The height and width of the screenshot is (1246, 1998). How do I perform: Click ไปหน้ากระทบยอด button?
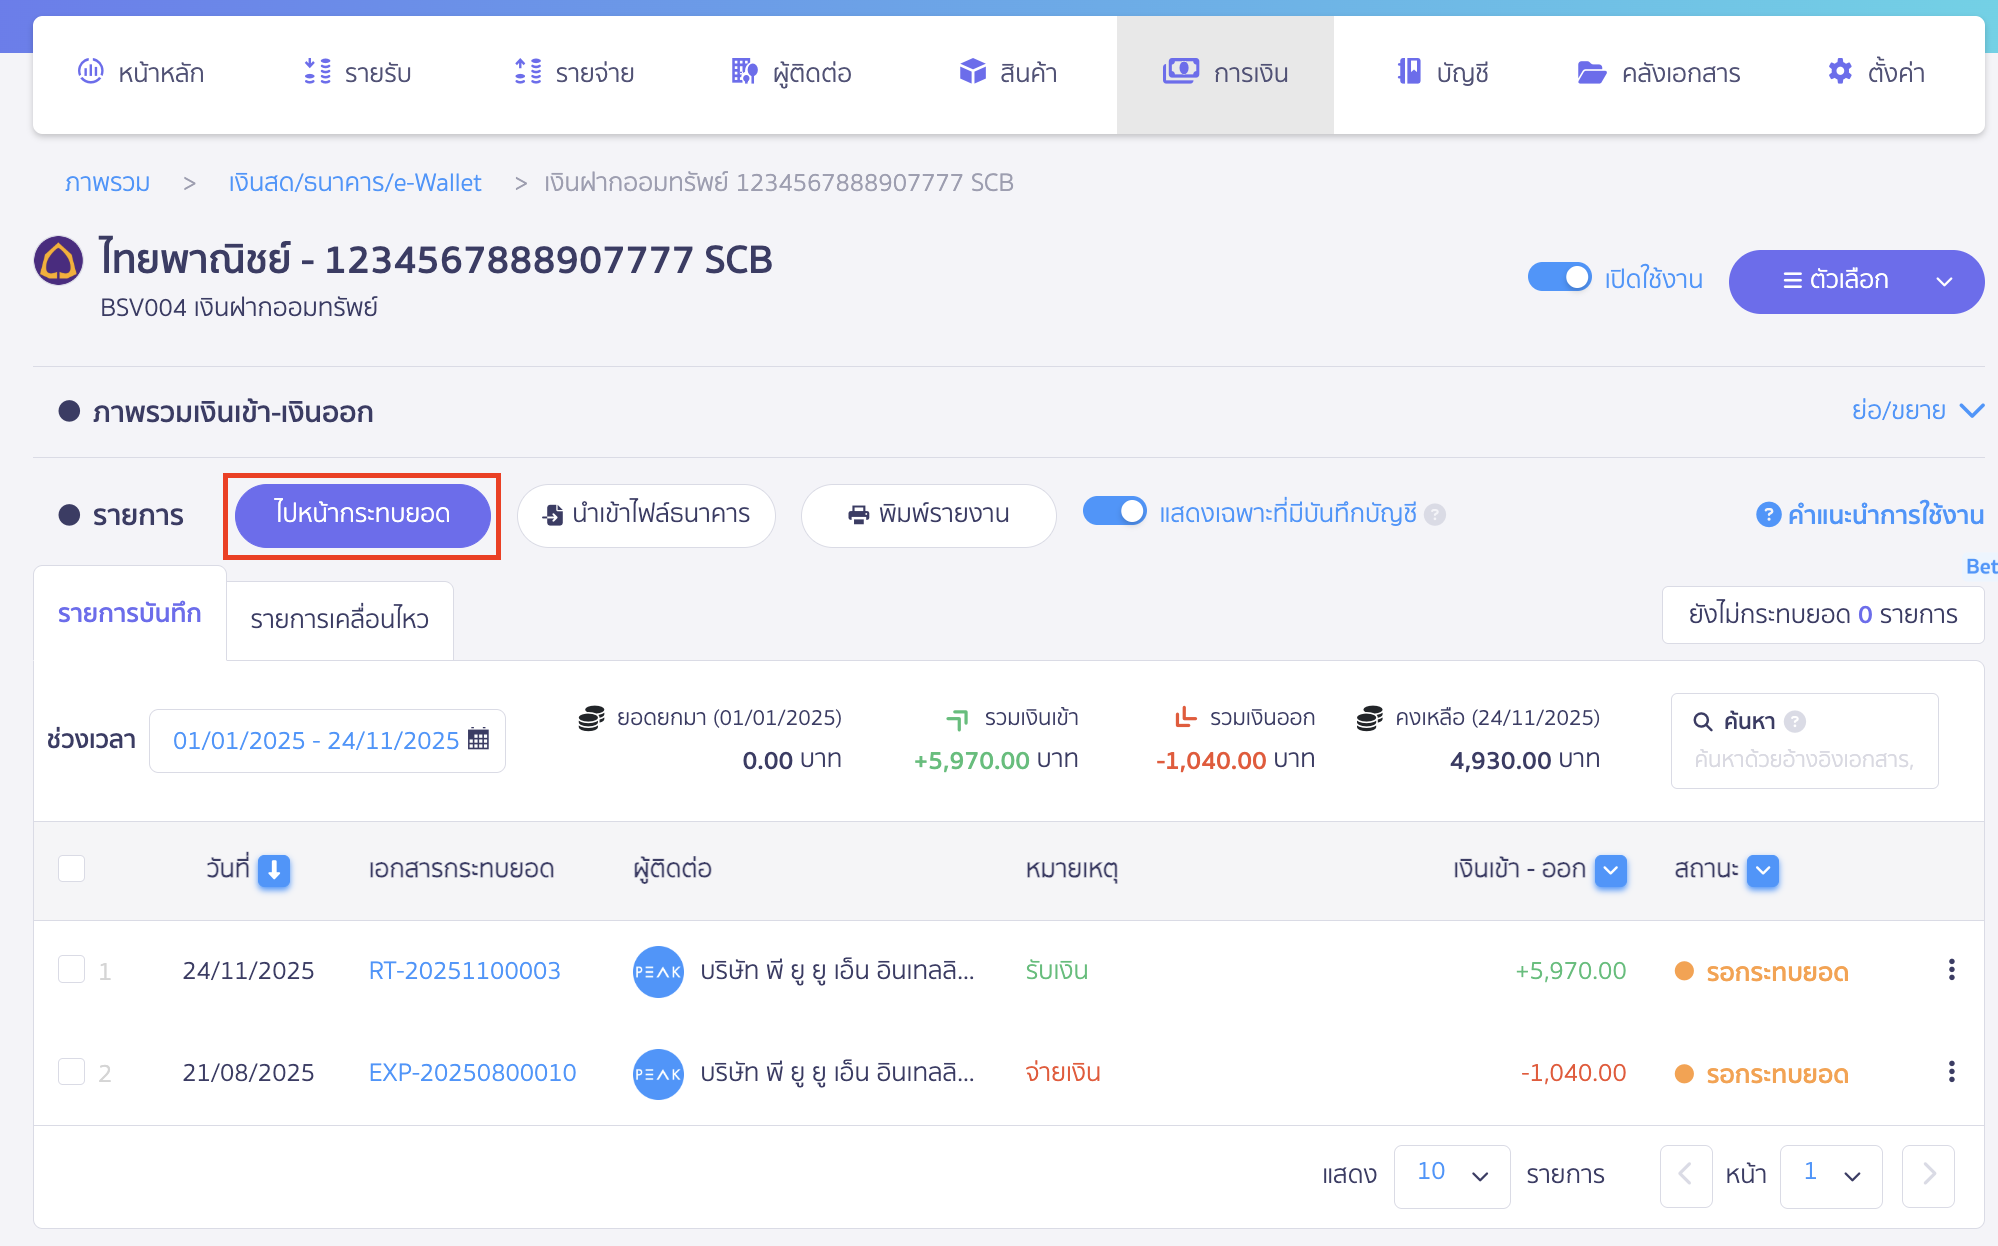(362, 514)
